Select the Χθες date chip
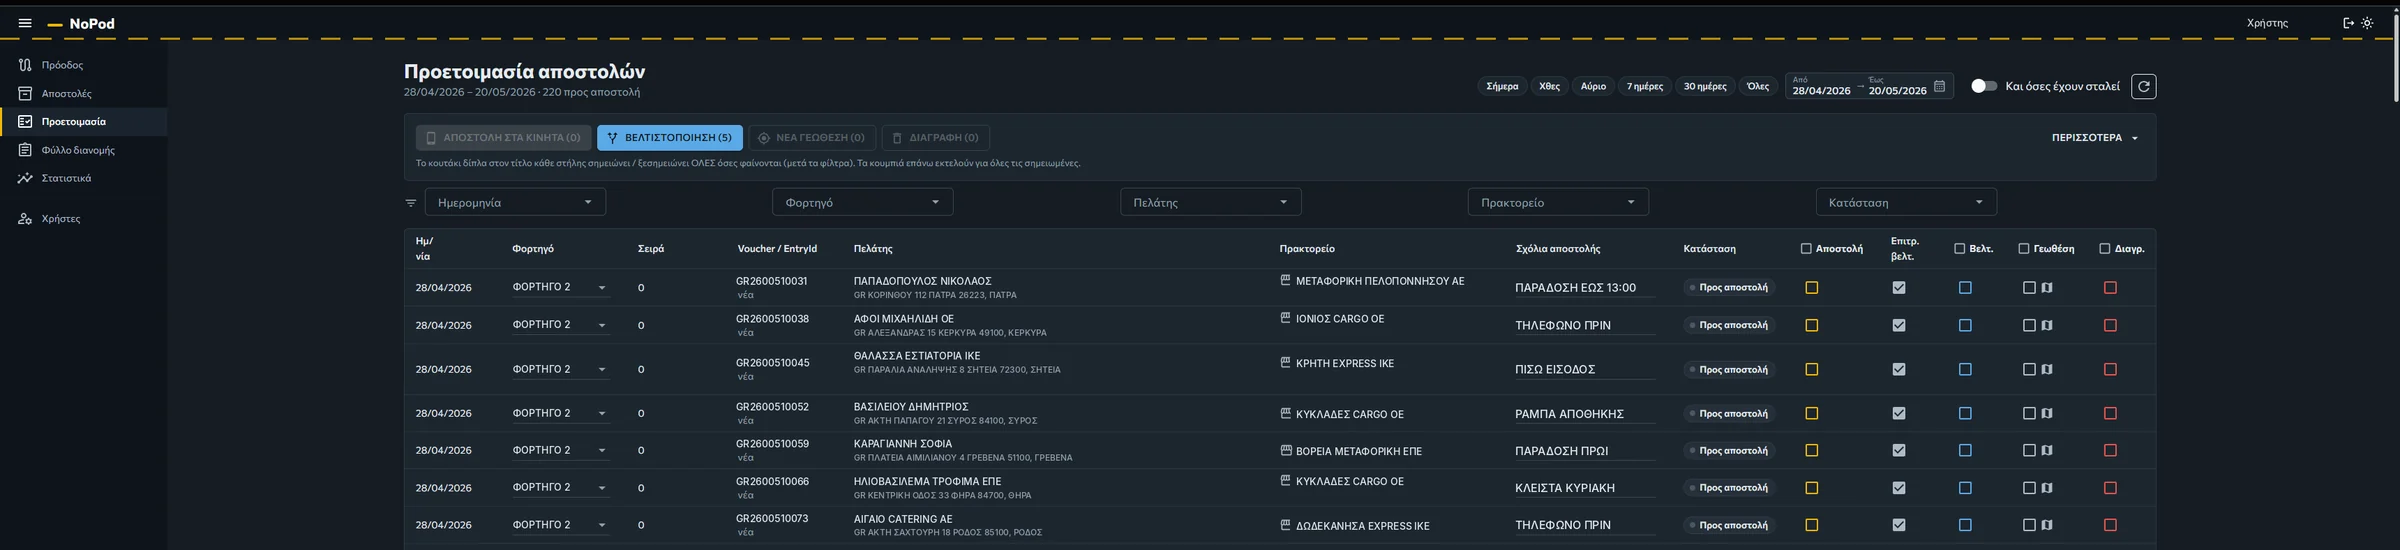This screenshot has width=2400, height=550. pos(1549,86)
